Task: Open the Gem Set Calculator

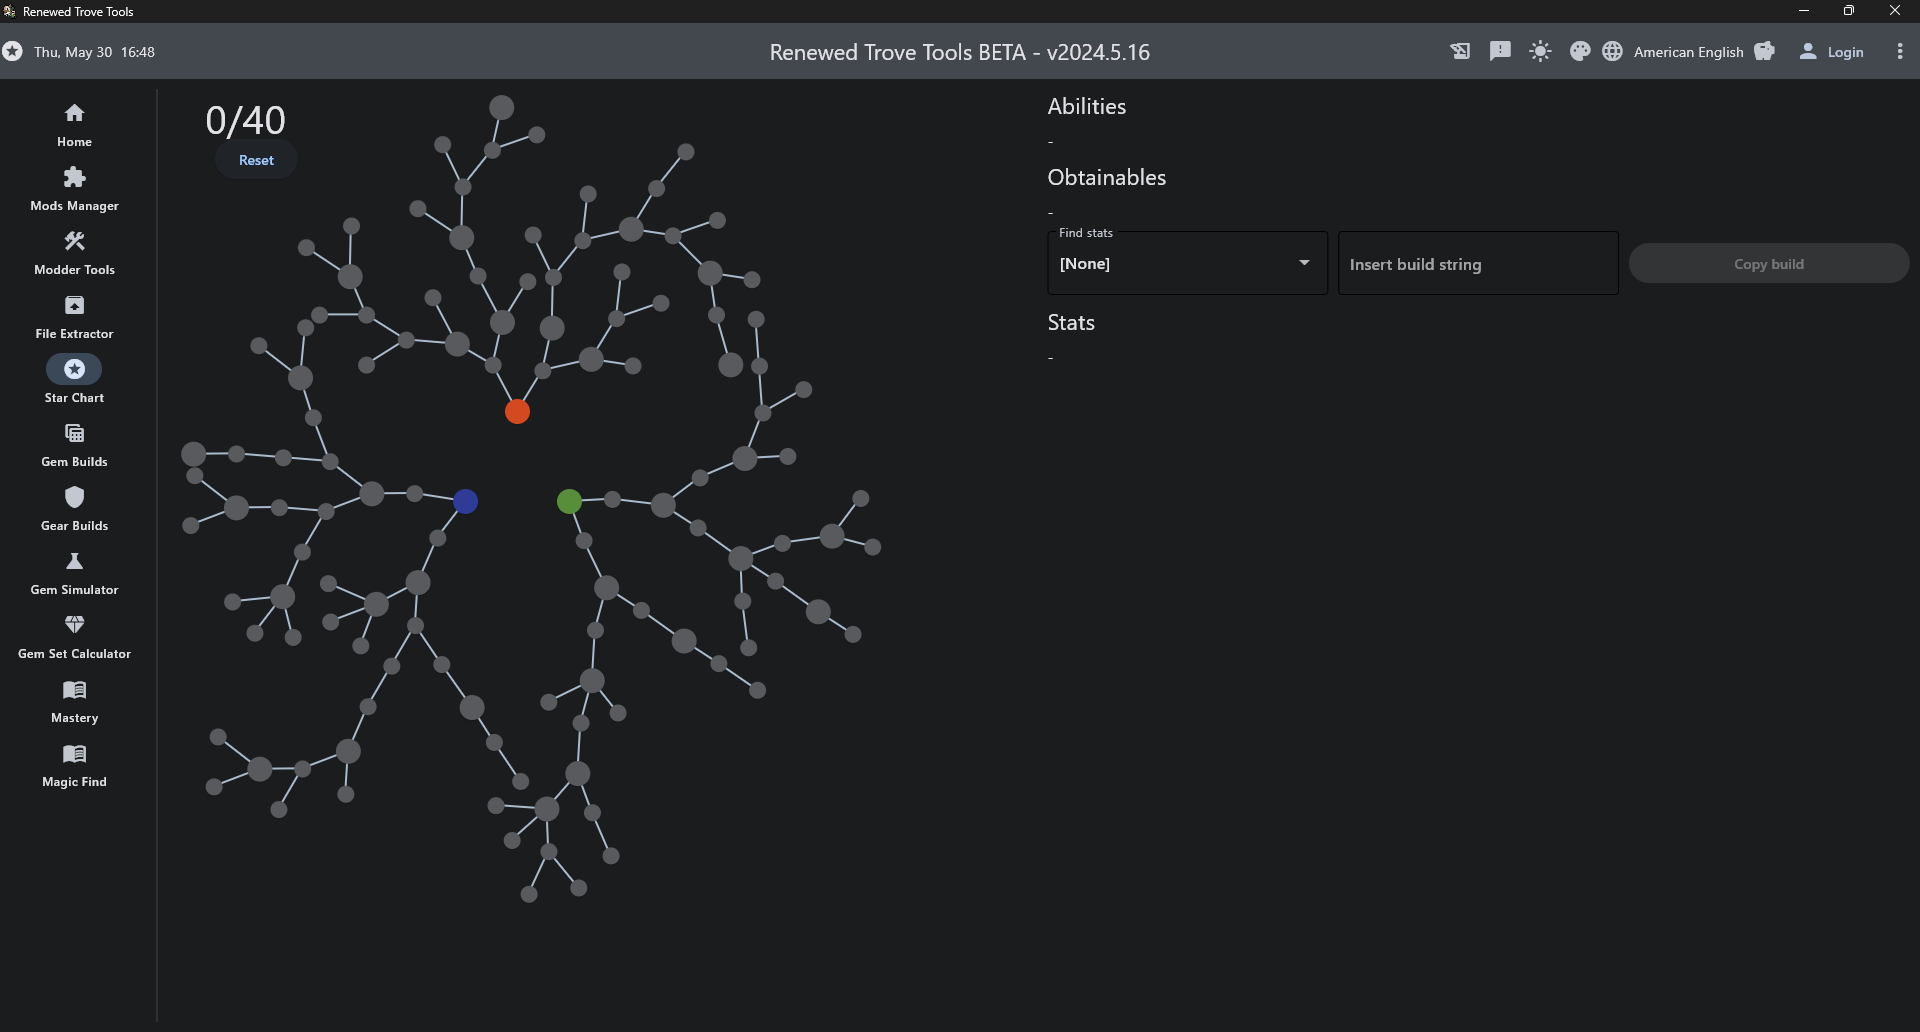Action: 74,636
